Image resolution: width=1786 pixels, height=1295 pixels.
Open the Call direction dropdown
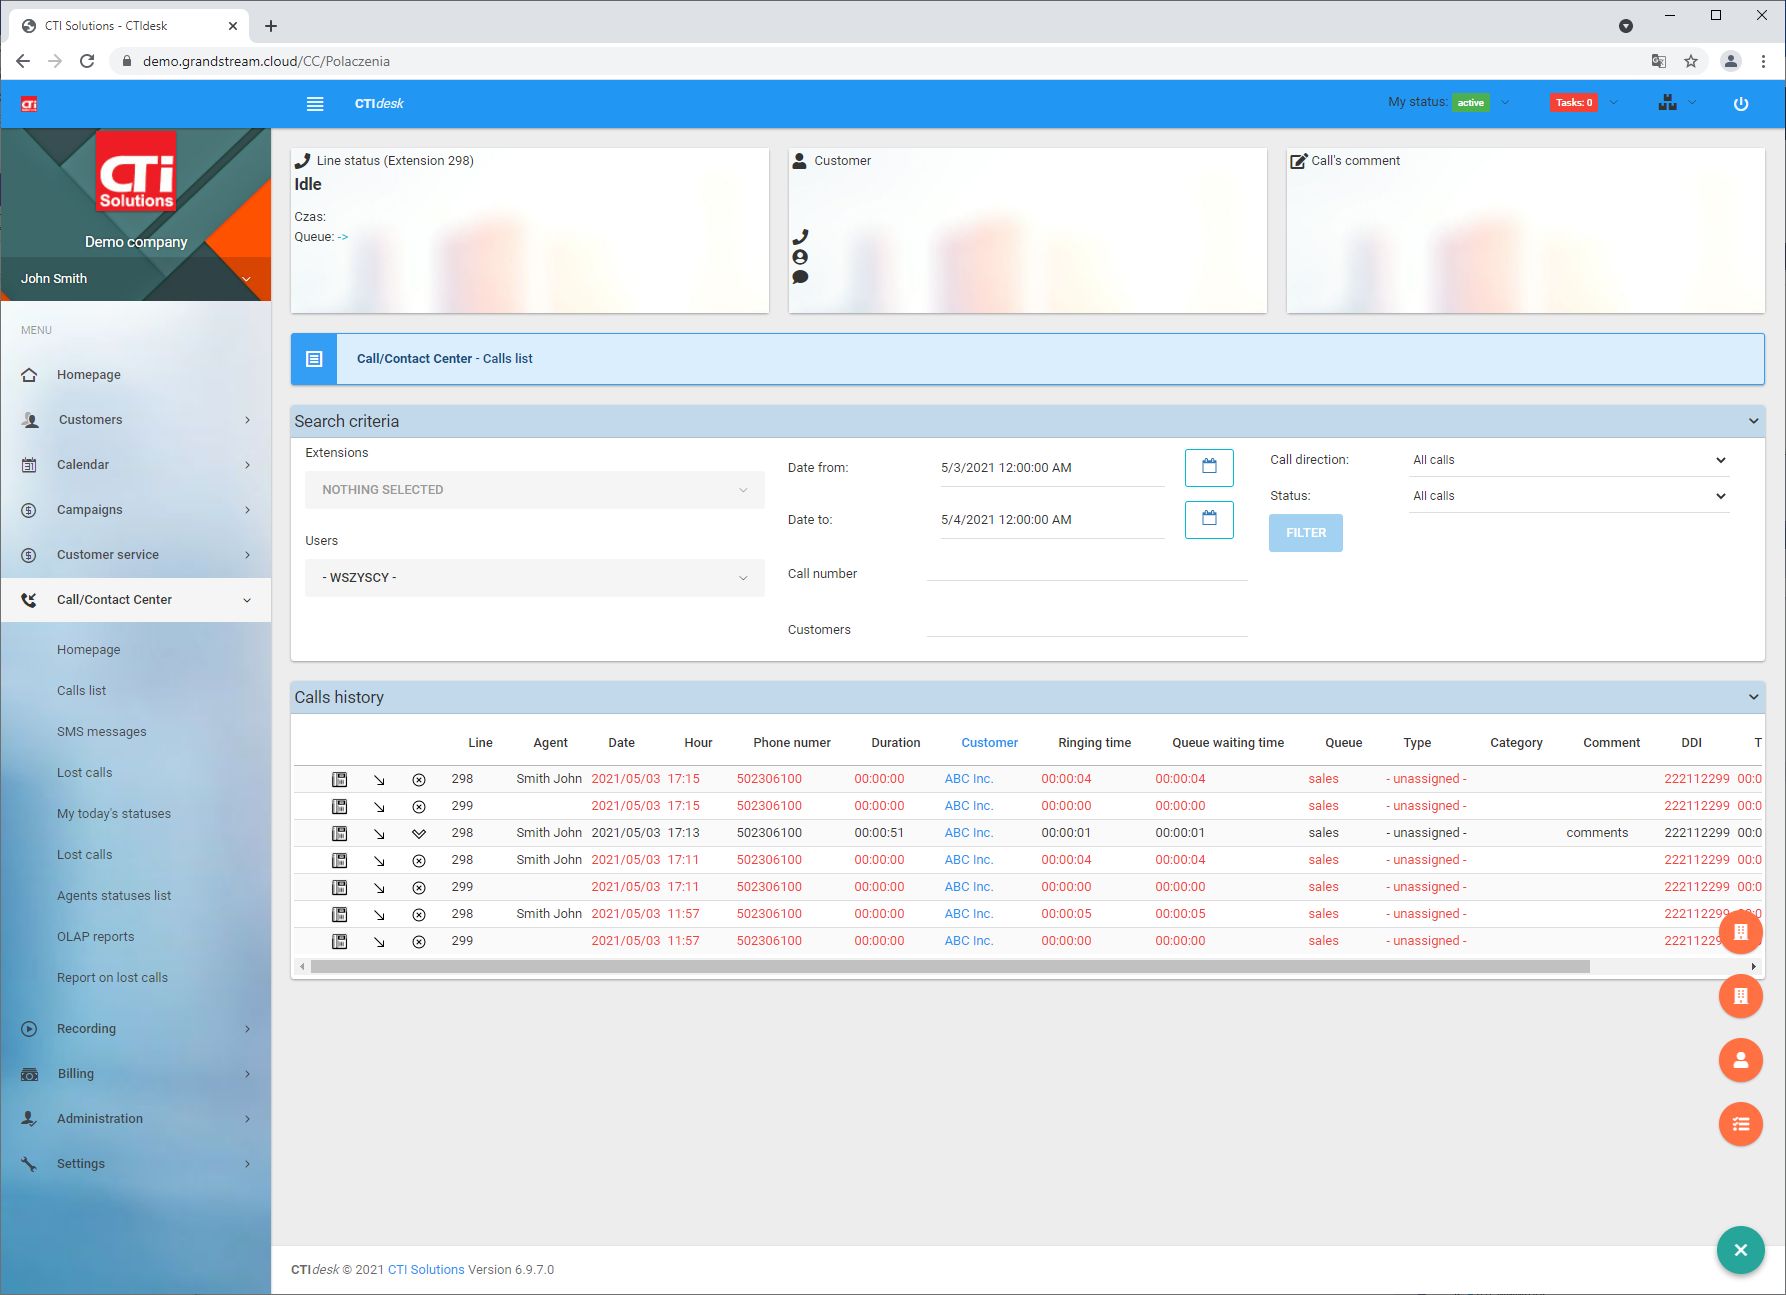point(1569,460)
